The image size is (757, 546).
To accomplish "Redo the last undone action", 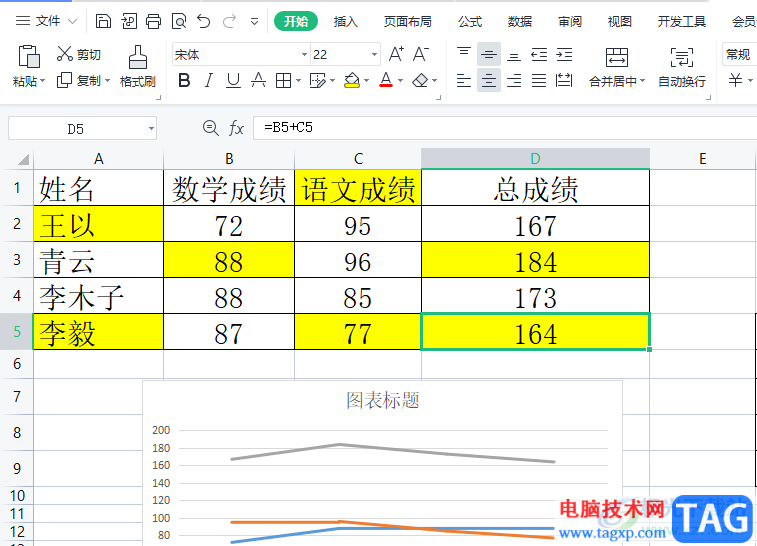I will click(x=229, y=21).
